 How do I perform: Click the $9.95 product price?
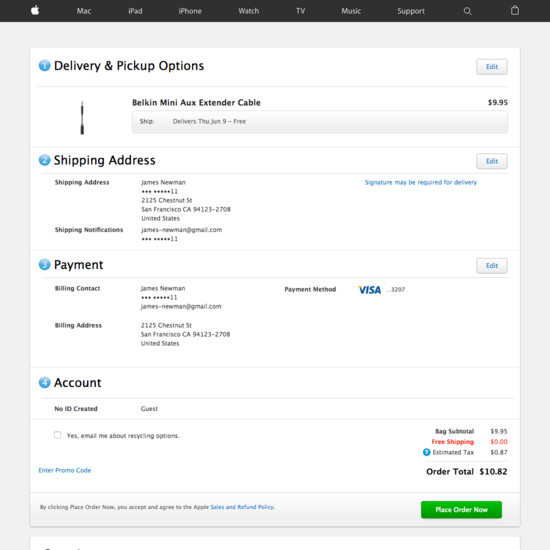(x=498, y=102)
